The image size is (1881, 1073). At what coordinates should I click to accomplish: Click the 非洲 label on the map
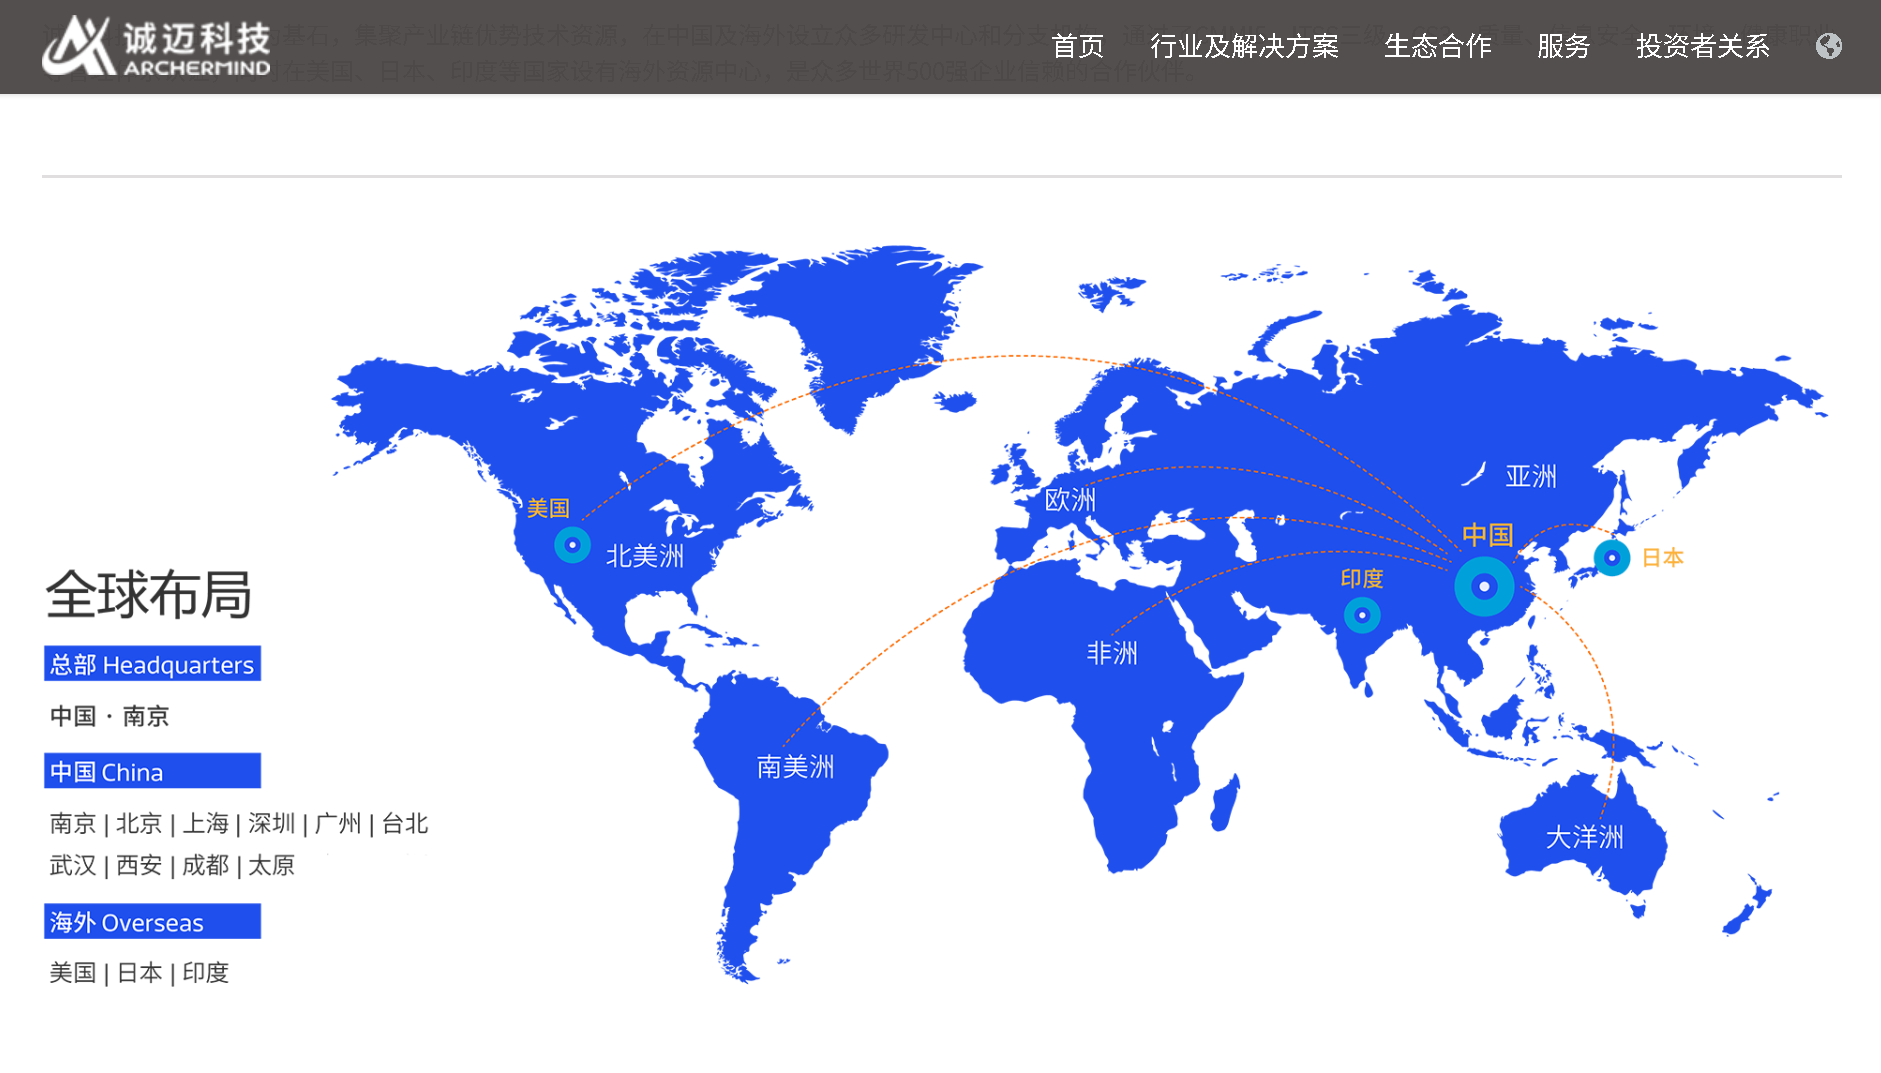(1112, 653)
